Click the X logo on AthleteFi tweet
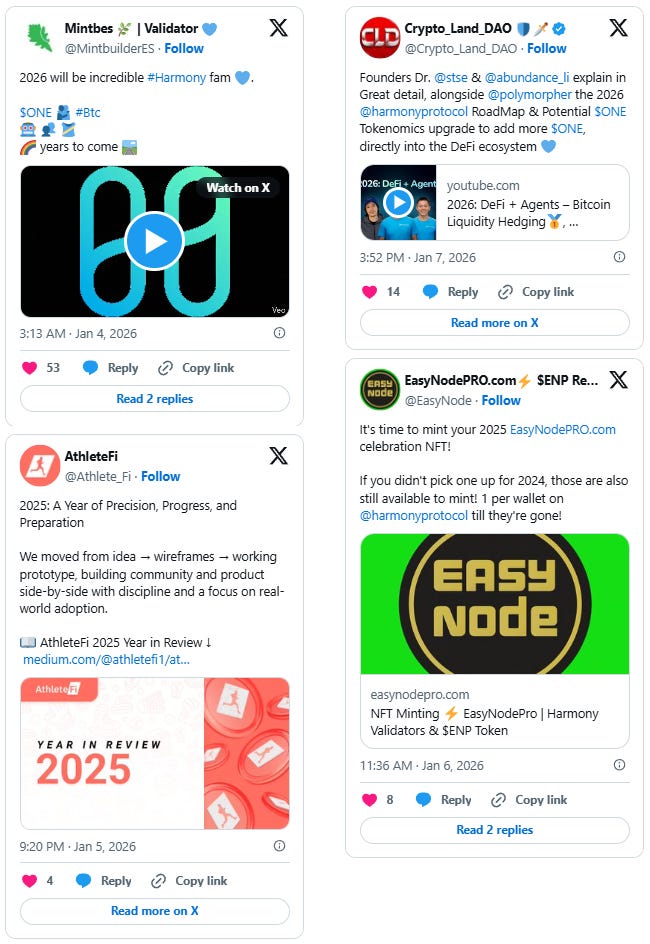650x944 pixels. coord(278,456)
